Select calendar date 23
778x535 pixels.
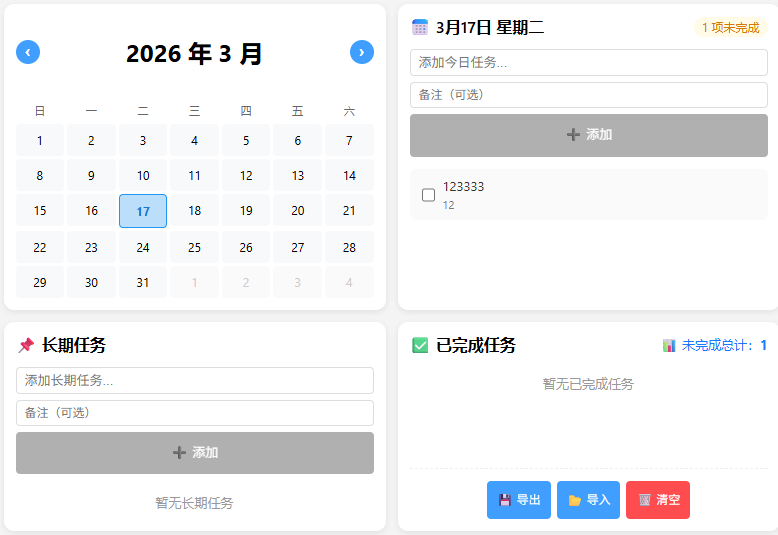coord(91,247)
